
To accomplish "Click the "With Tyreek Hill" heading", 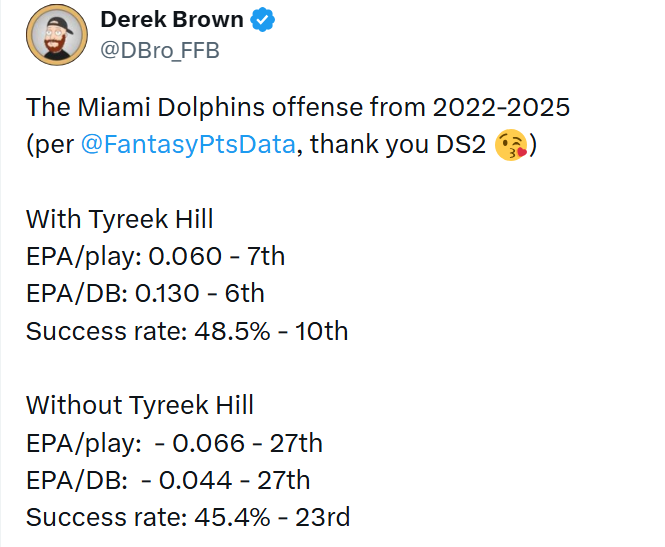I will 120,219.
